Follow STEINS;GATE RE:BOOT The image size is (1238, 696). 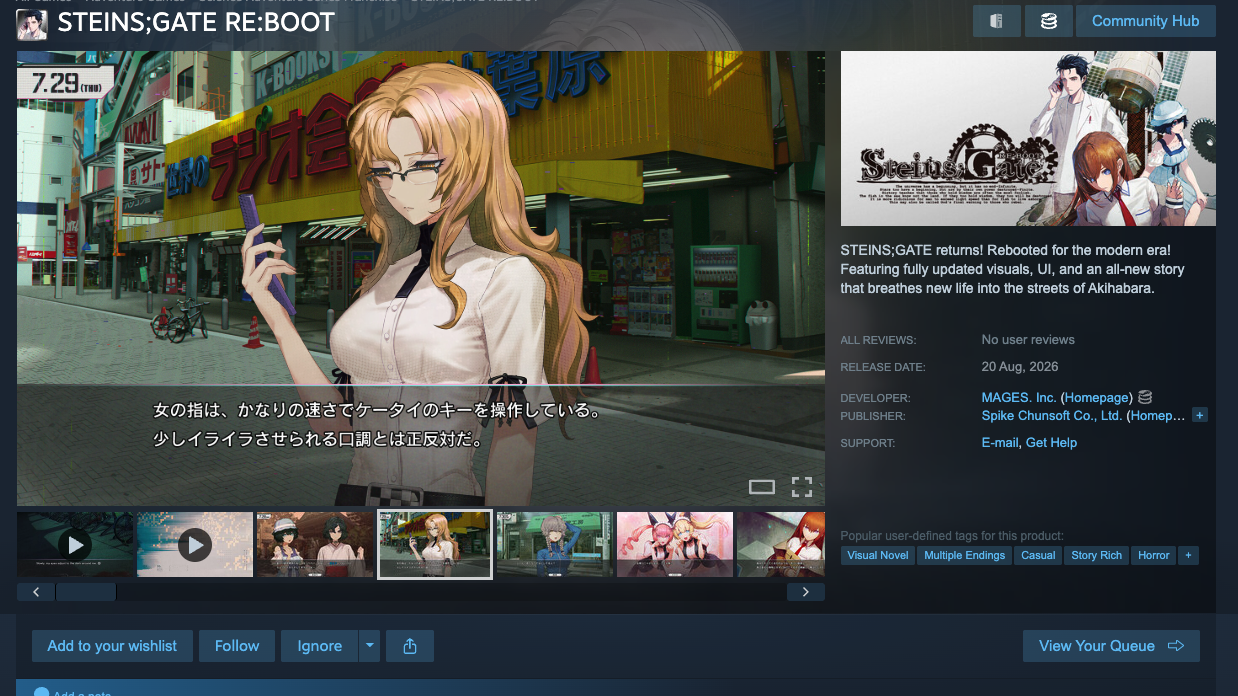[x=237, y=646]
